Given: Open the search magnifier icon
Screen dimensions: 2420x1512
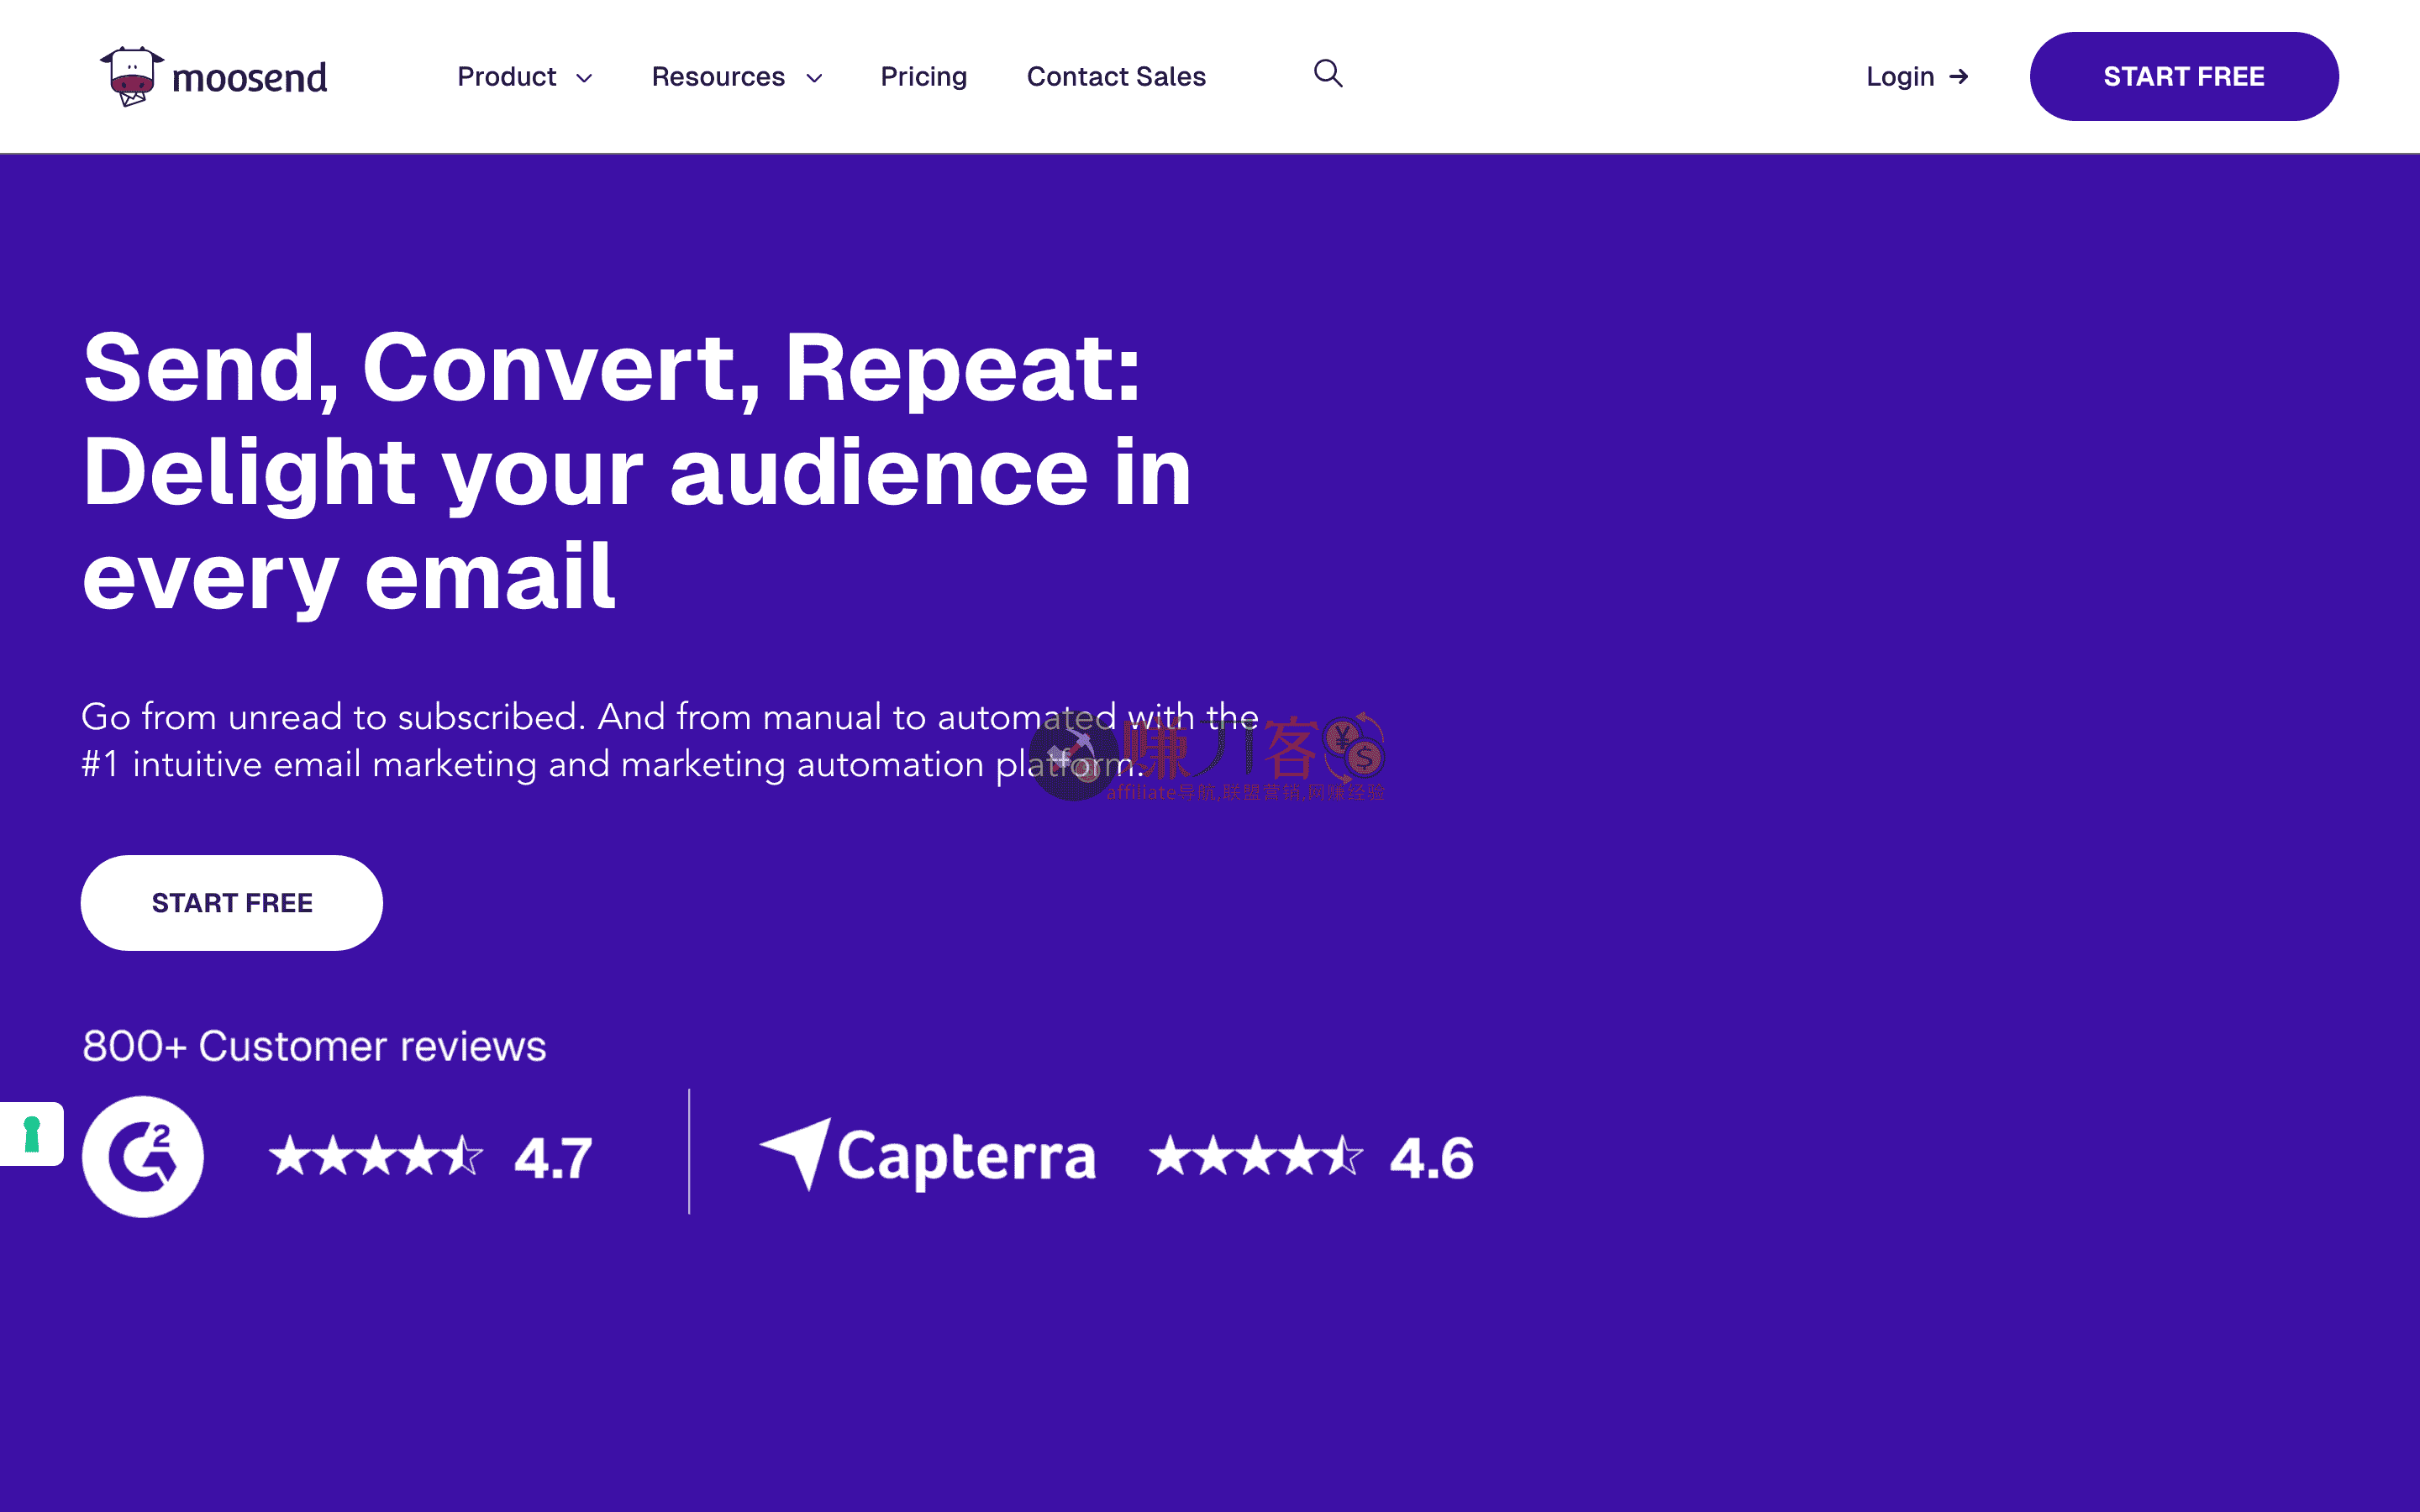Looking at the screenshot, I should [x=1327, y=74].
